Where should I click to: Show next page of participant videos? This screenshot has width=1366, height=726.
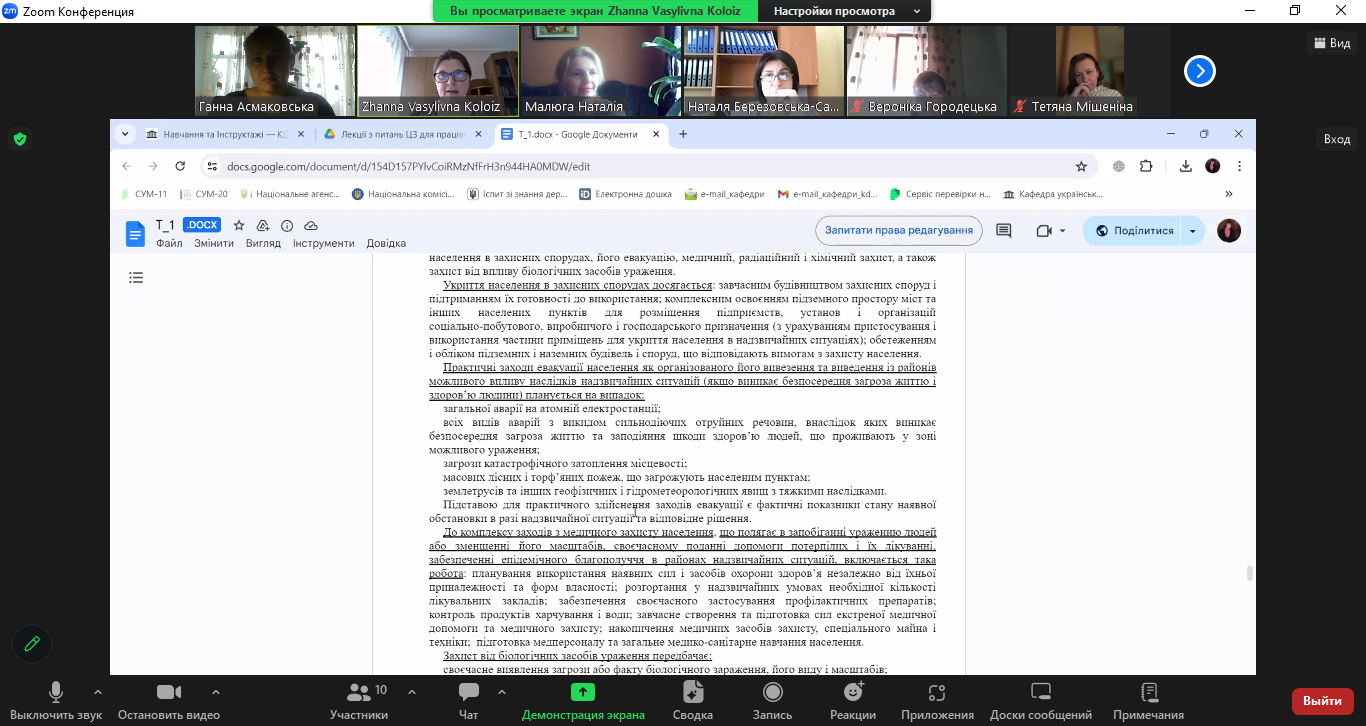click(1200, 71)
